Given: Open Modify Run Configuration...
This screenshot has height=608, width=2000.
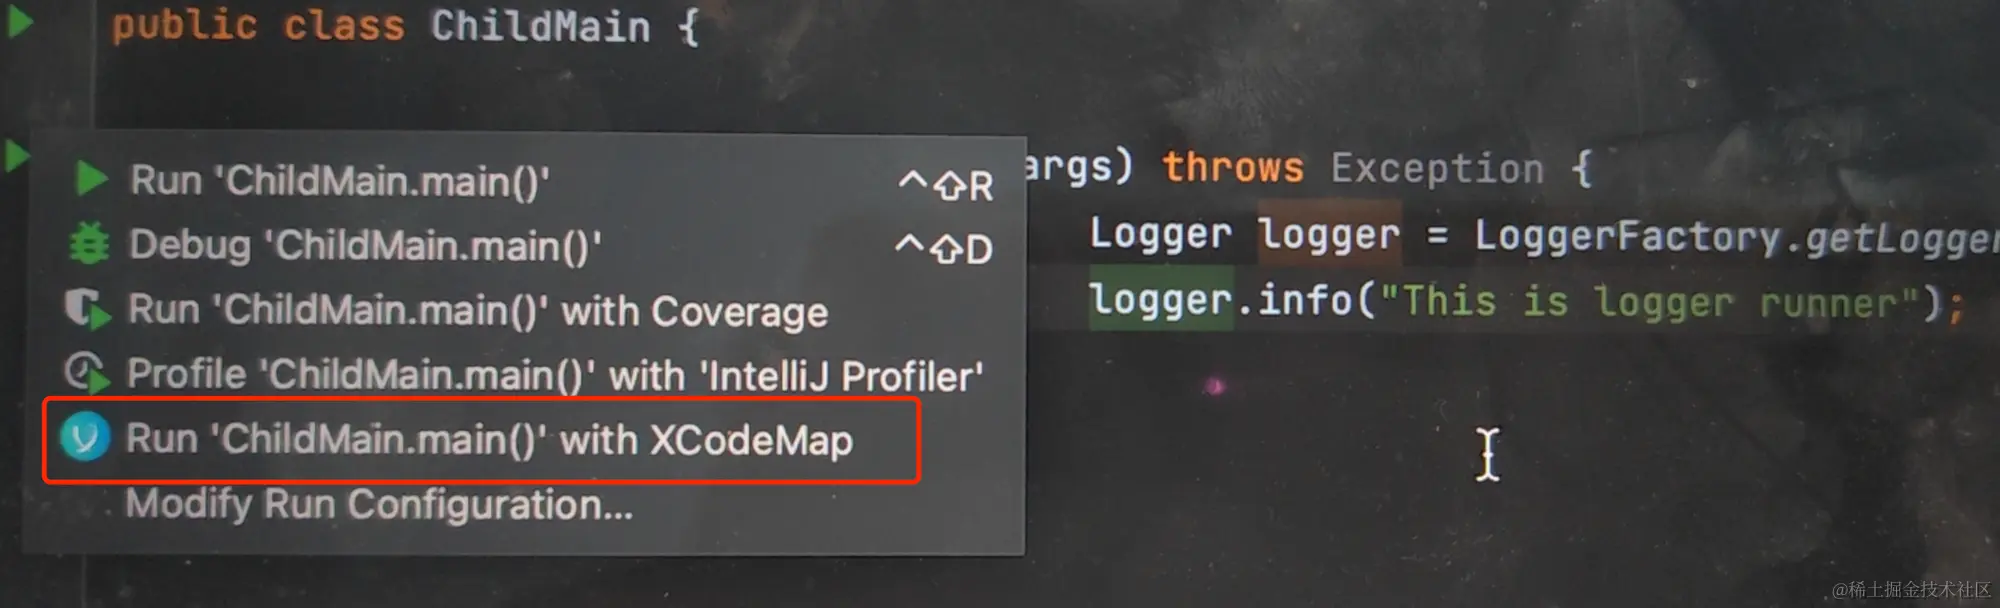Looking at the screenshot, I should point(379,504).
